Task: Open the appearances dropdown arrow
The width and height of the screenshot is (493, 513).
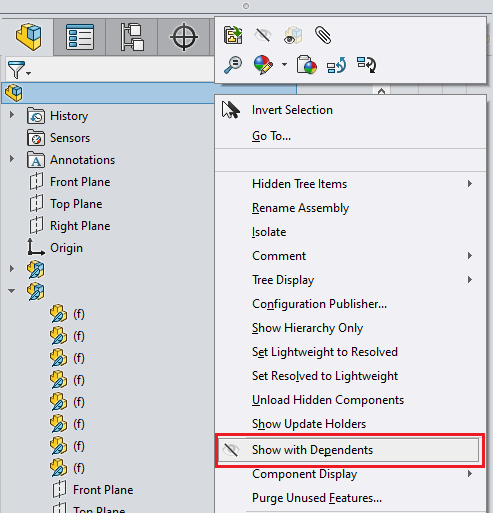Action: click(x=284, y=65)
